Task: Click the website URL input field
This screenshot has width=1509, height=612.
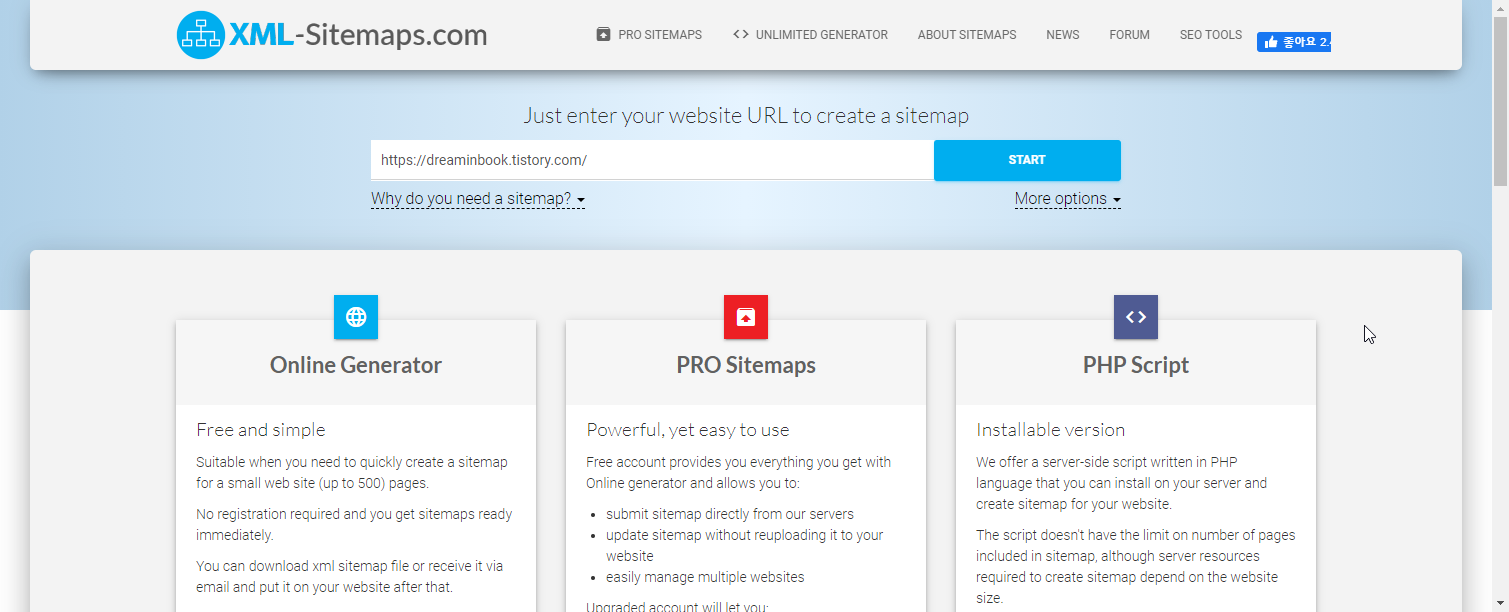Action: coord(652,160)
